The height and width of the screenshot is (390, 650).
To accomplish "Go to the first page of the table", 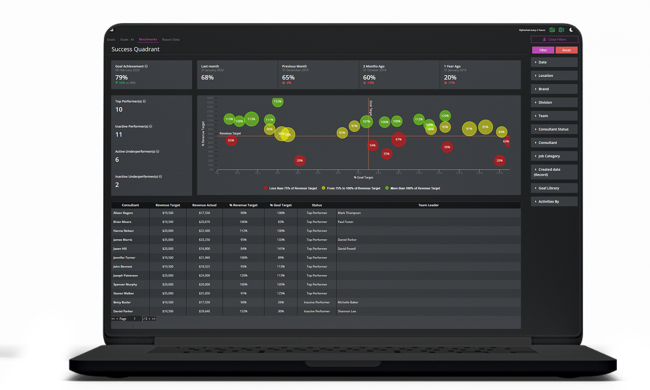I will (113, 319).
